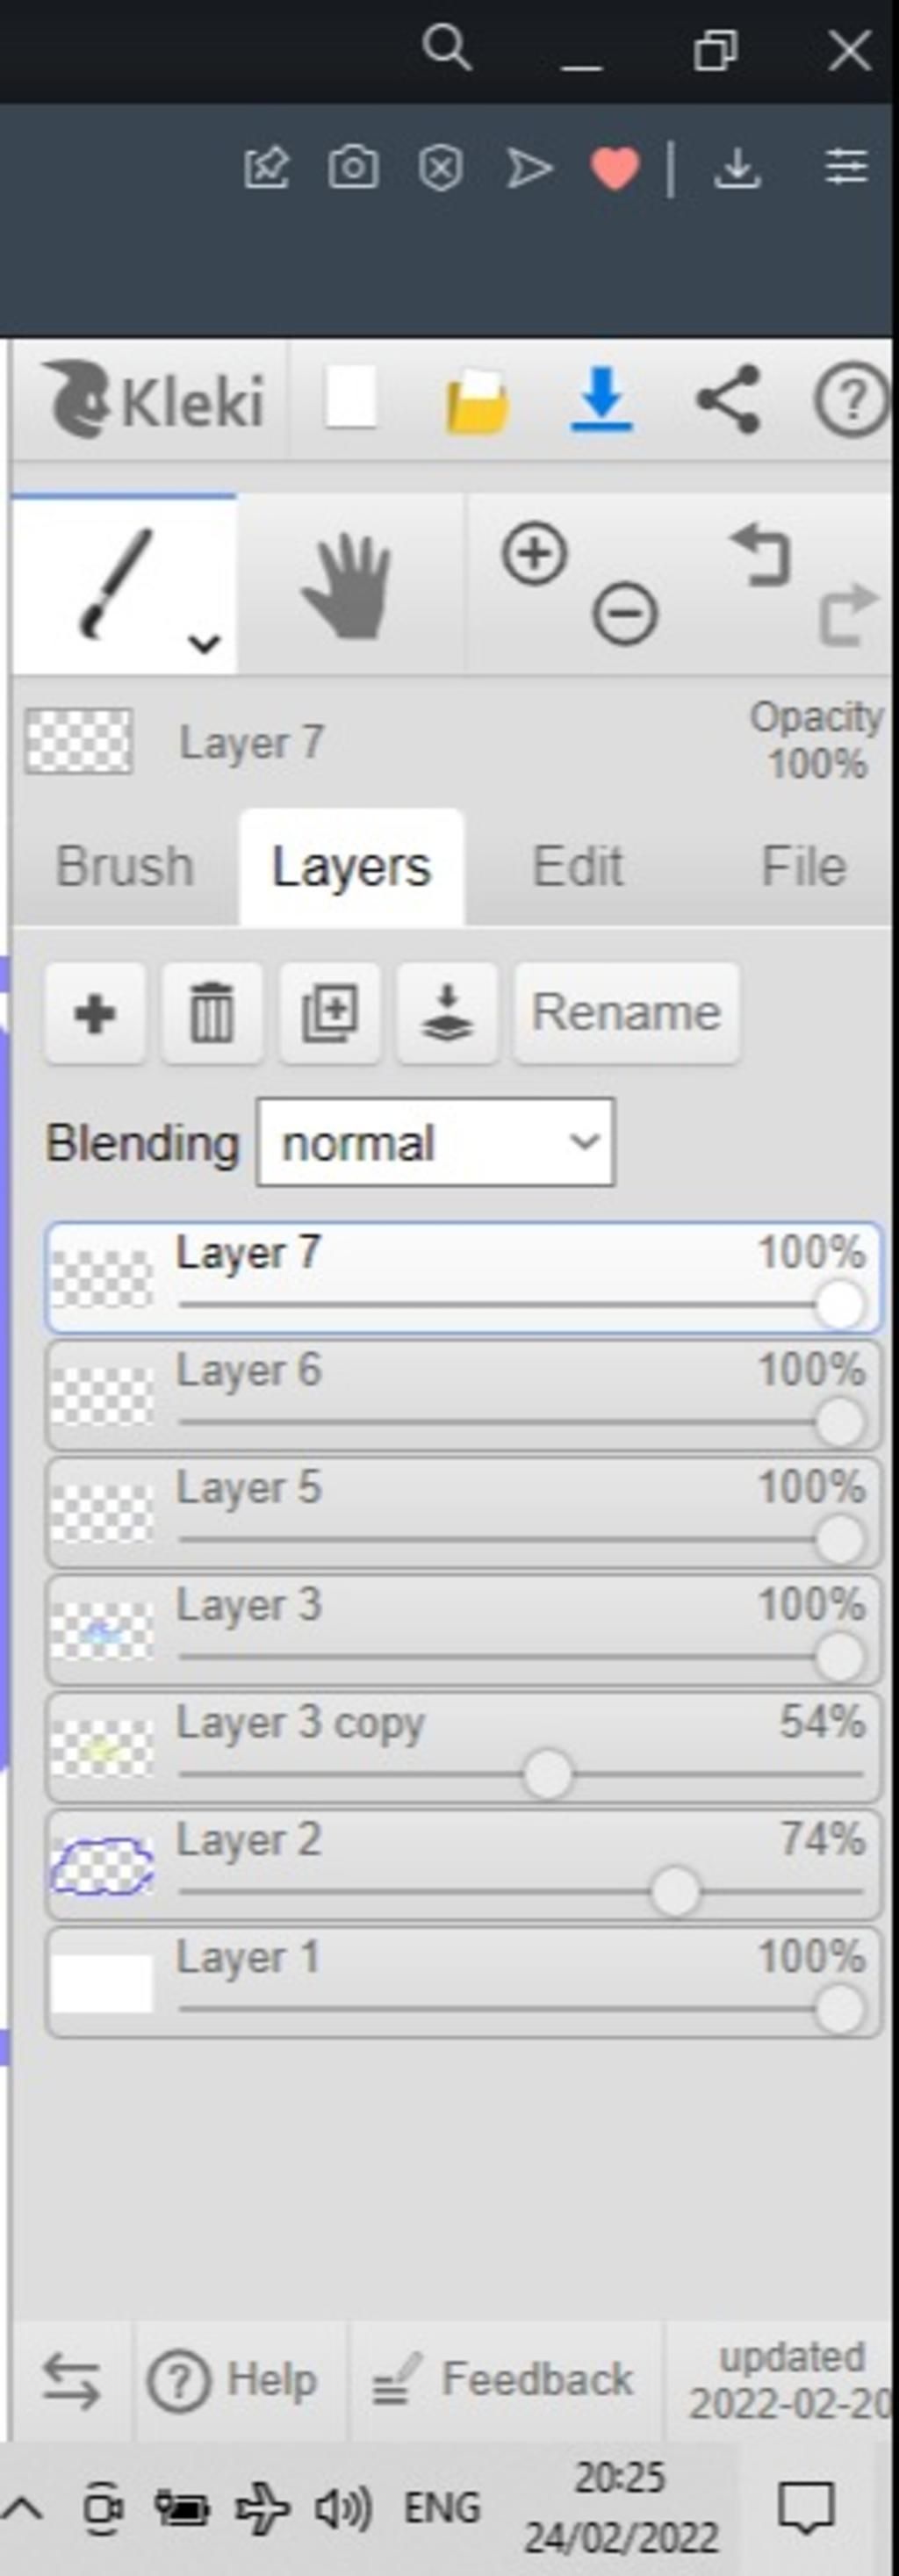Zoom in with the plus magnifier

pyautogui.click(x=534, y=553)
